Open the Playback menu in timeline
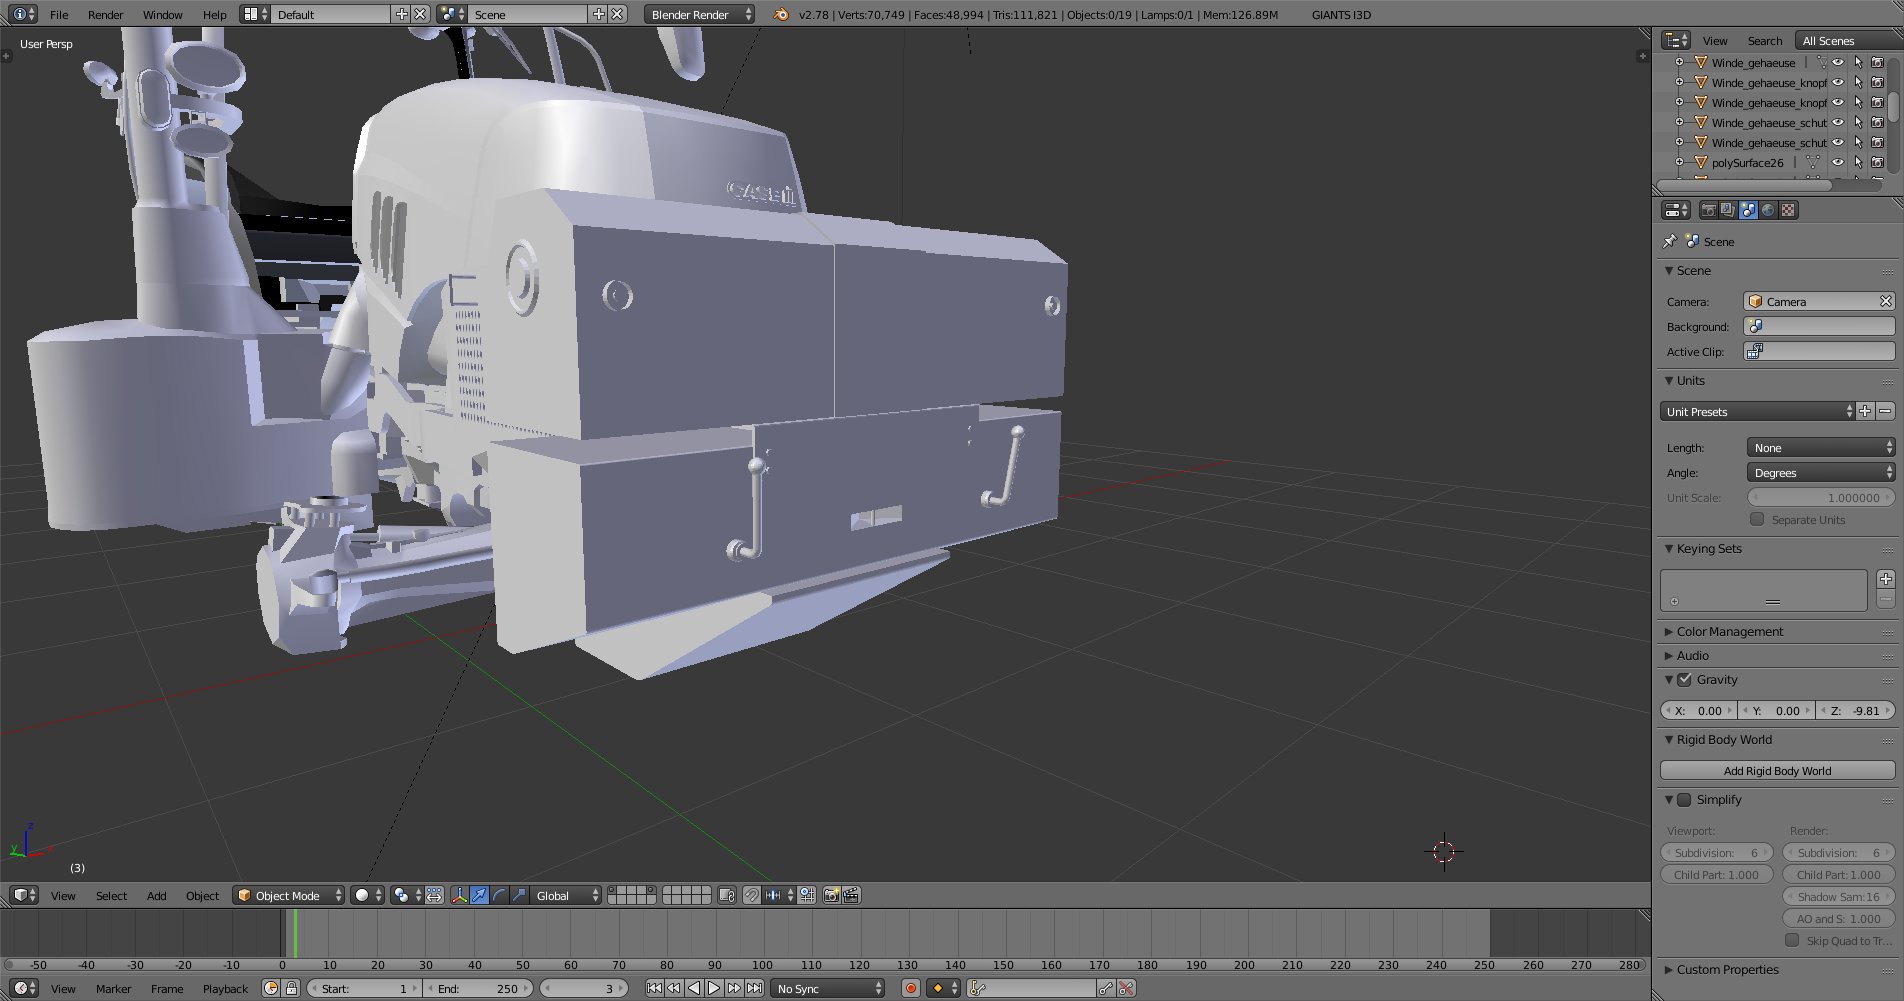Screen dimensions: 1904x1001 [225, 988]
